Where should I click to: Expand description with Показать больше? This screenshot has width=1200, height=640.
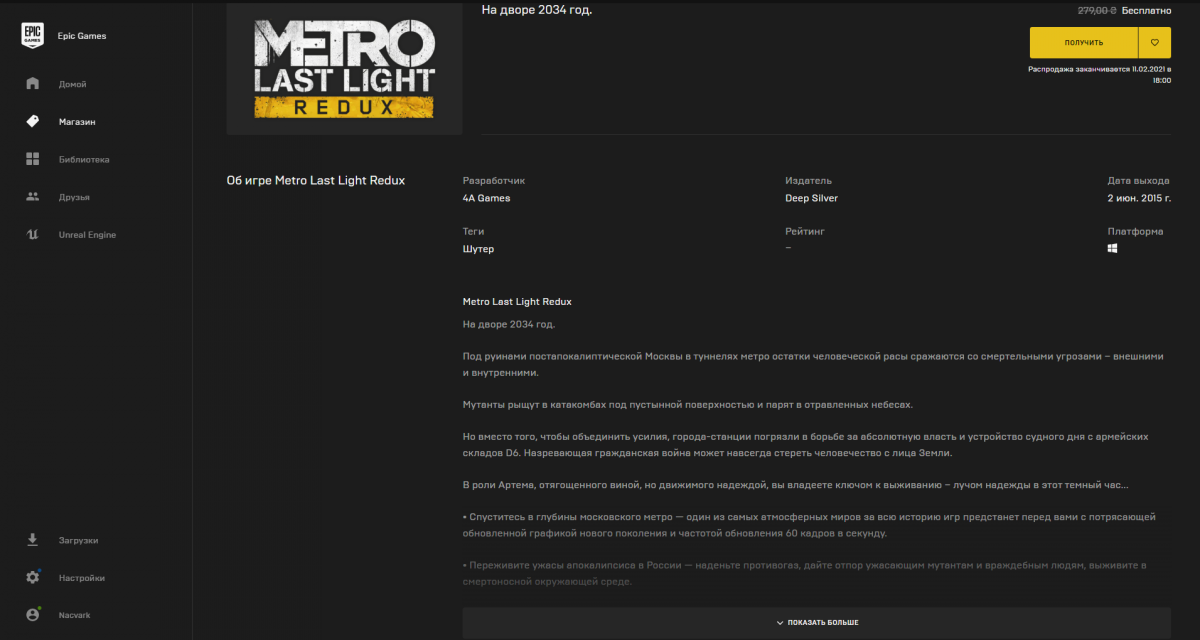[x=816, y=622]
